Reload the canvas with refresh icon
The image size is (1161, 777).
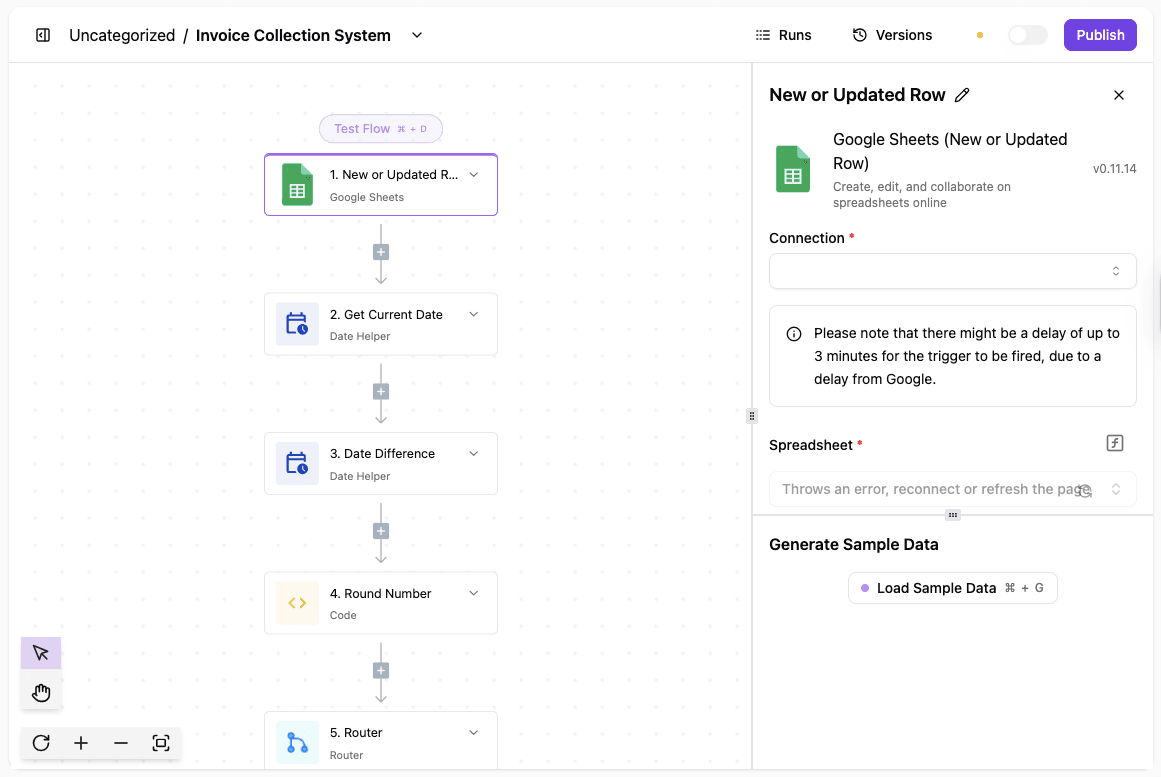pyautogui.click(x=40, y=743)
